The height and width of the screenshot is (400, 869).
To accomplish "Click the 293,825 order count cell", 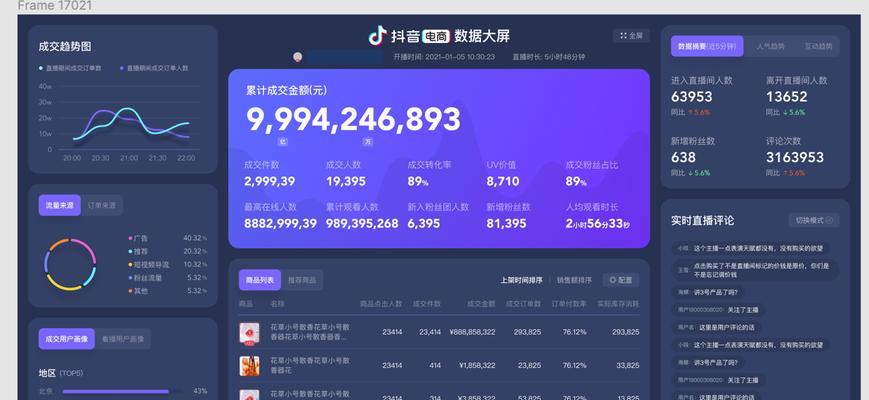I will [527, 332].
